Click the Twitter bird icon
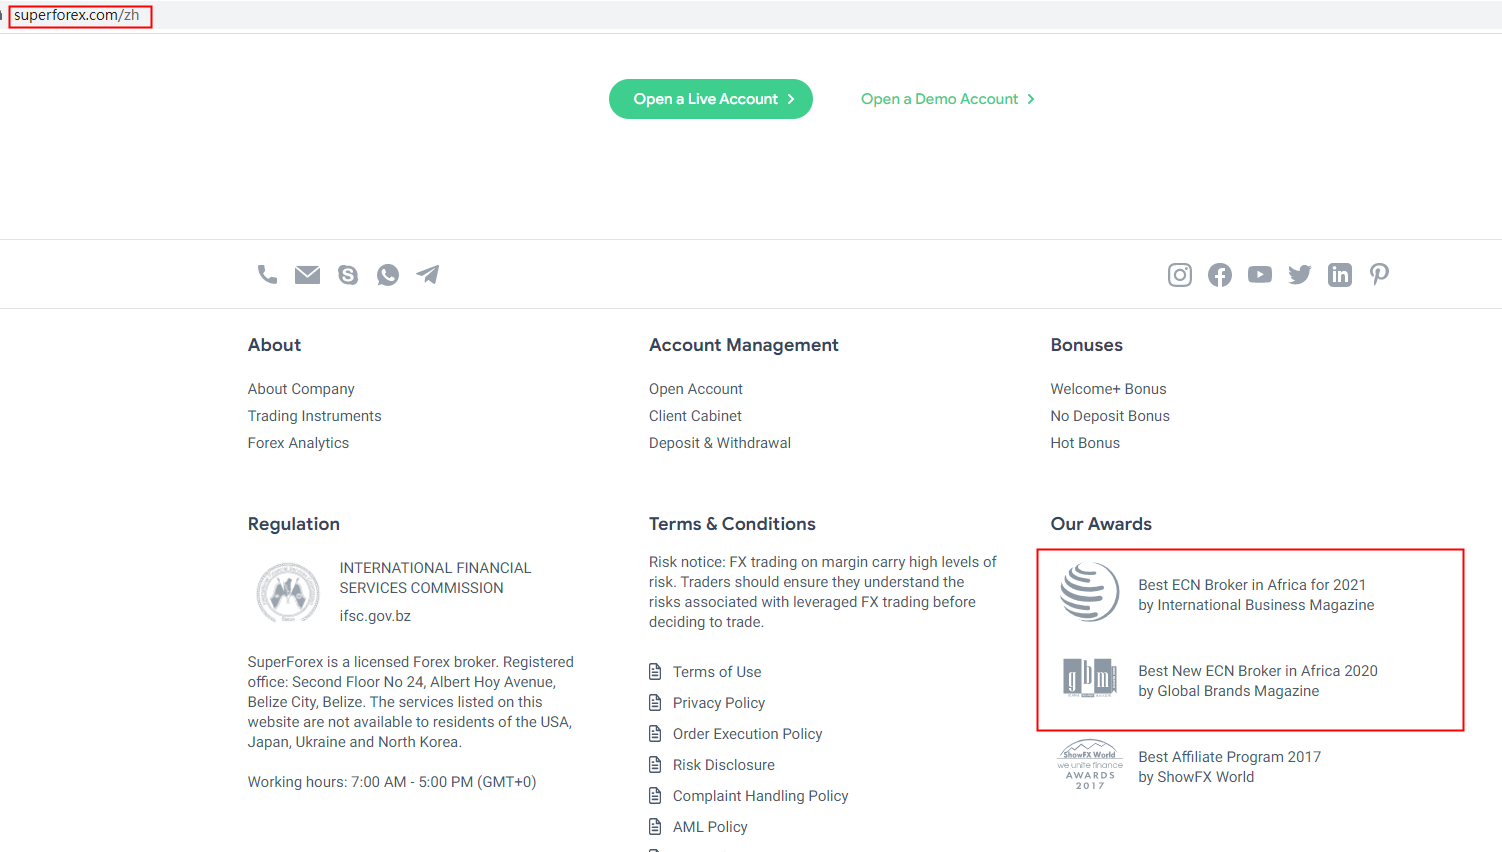This screenshot has height=852, width=1502. (1300, 275)
